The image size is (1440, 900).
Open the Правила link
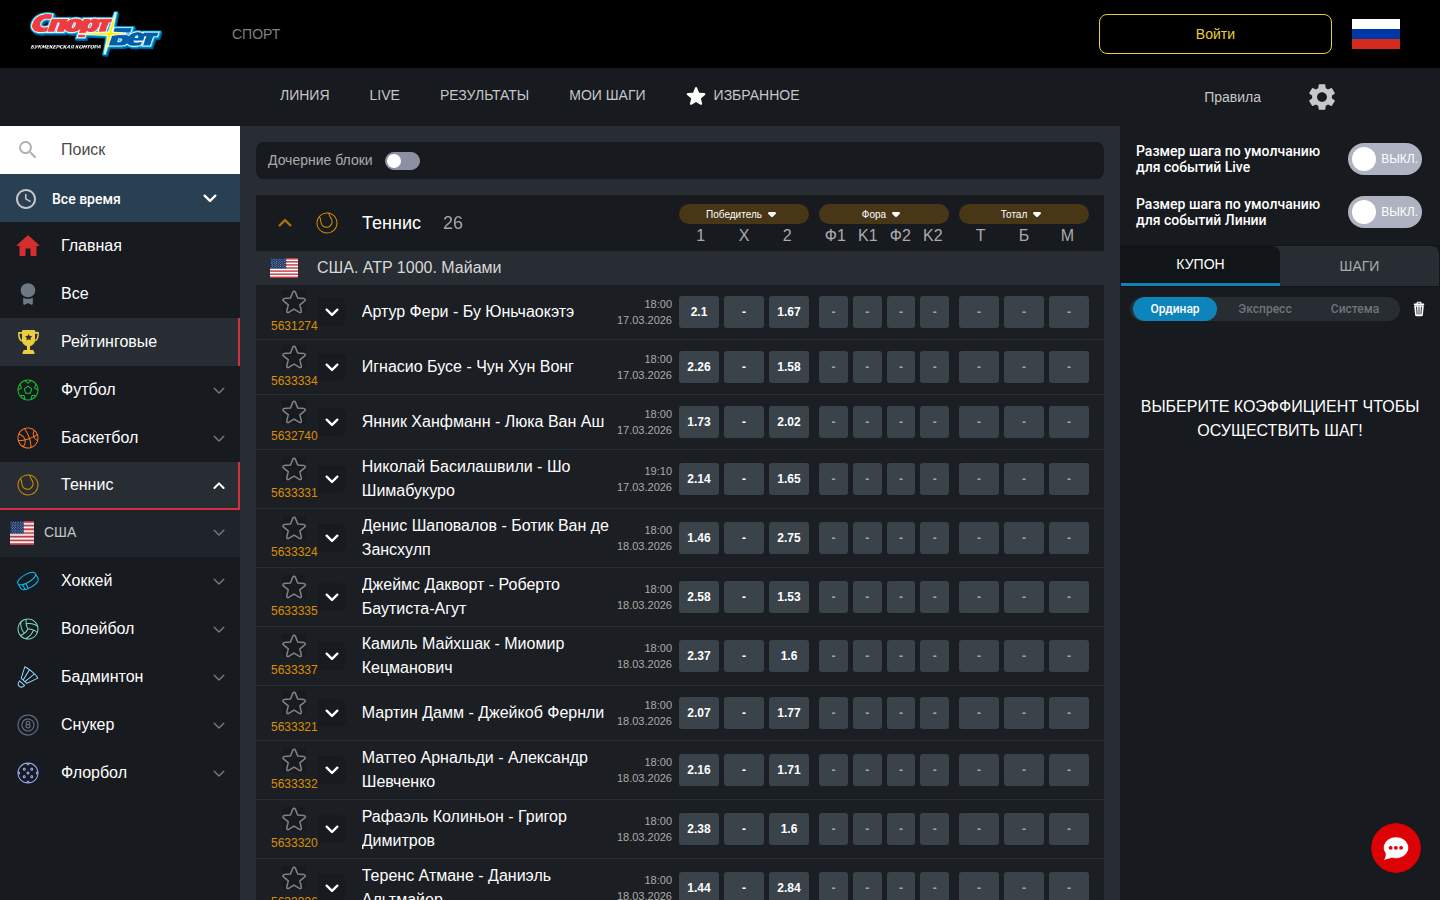[x=1232, y=97]
